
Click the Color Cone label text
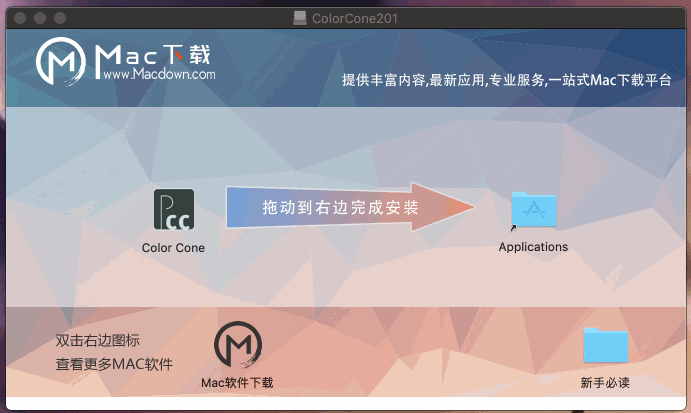[173, 248]
